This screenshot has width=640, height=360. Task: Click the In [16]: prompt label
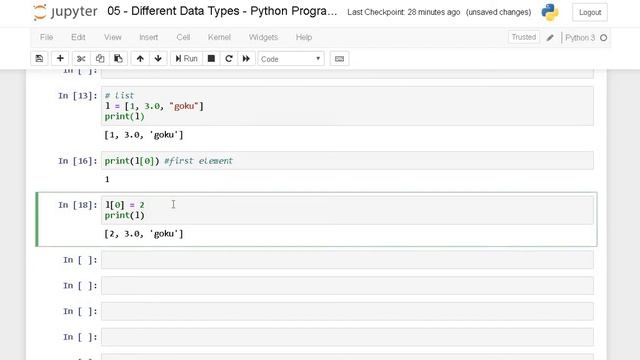click(x=78, y=161)
